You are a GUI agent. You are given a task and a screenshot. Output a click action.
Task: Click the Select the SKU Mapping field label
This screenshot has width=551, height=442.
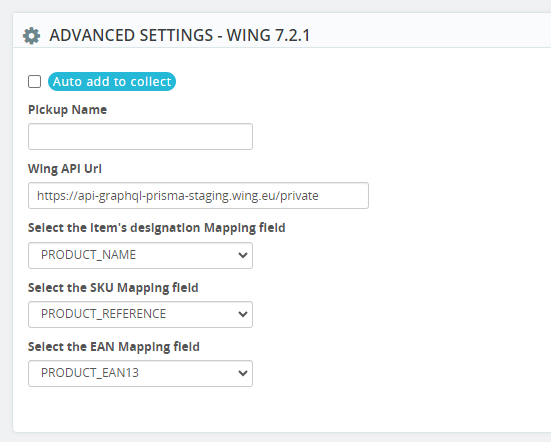point(113,288)
